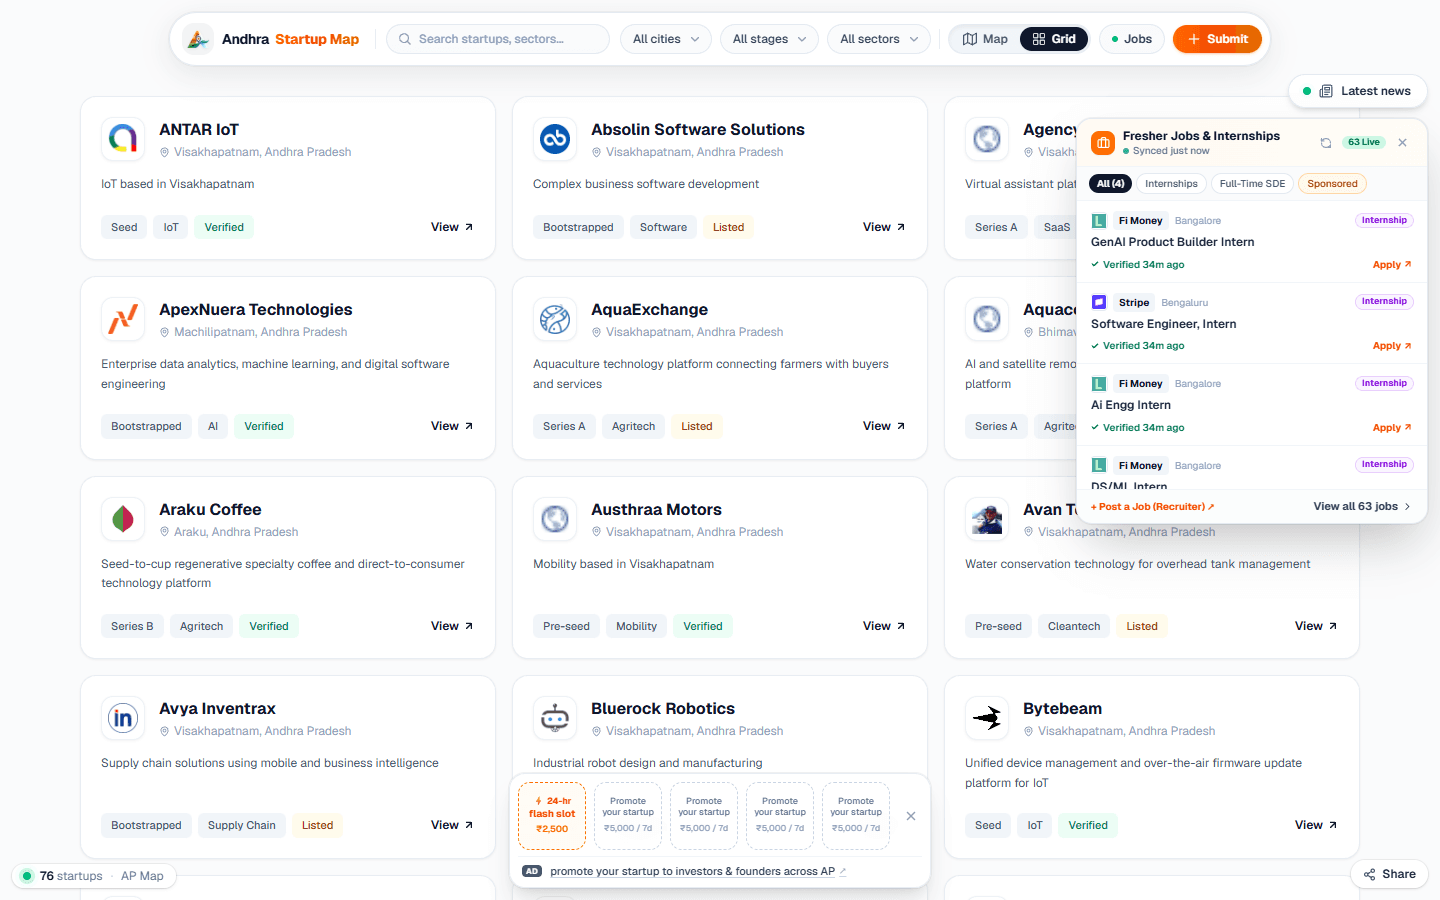Viewport: 1440px width, 900px height.
Task: Click the Austhraa Motors globe logo
Action: coord(555,519)
